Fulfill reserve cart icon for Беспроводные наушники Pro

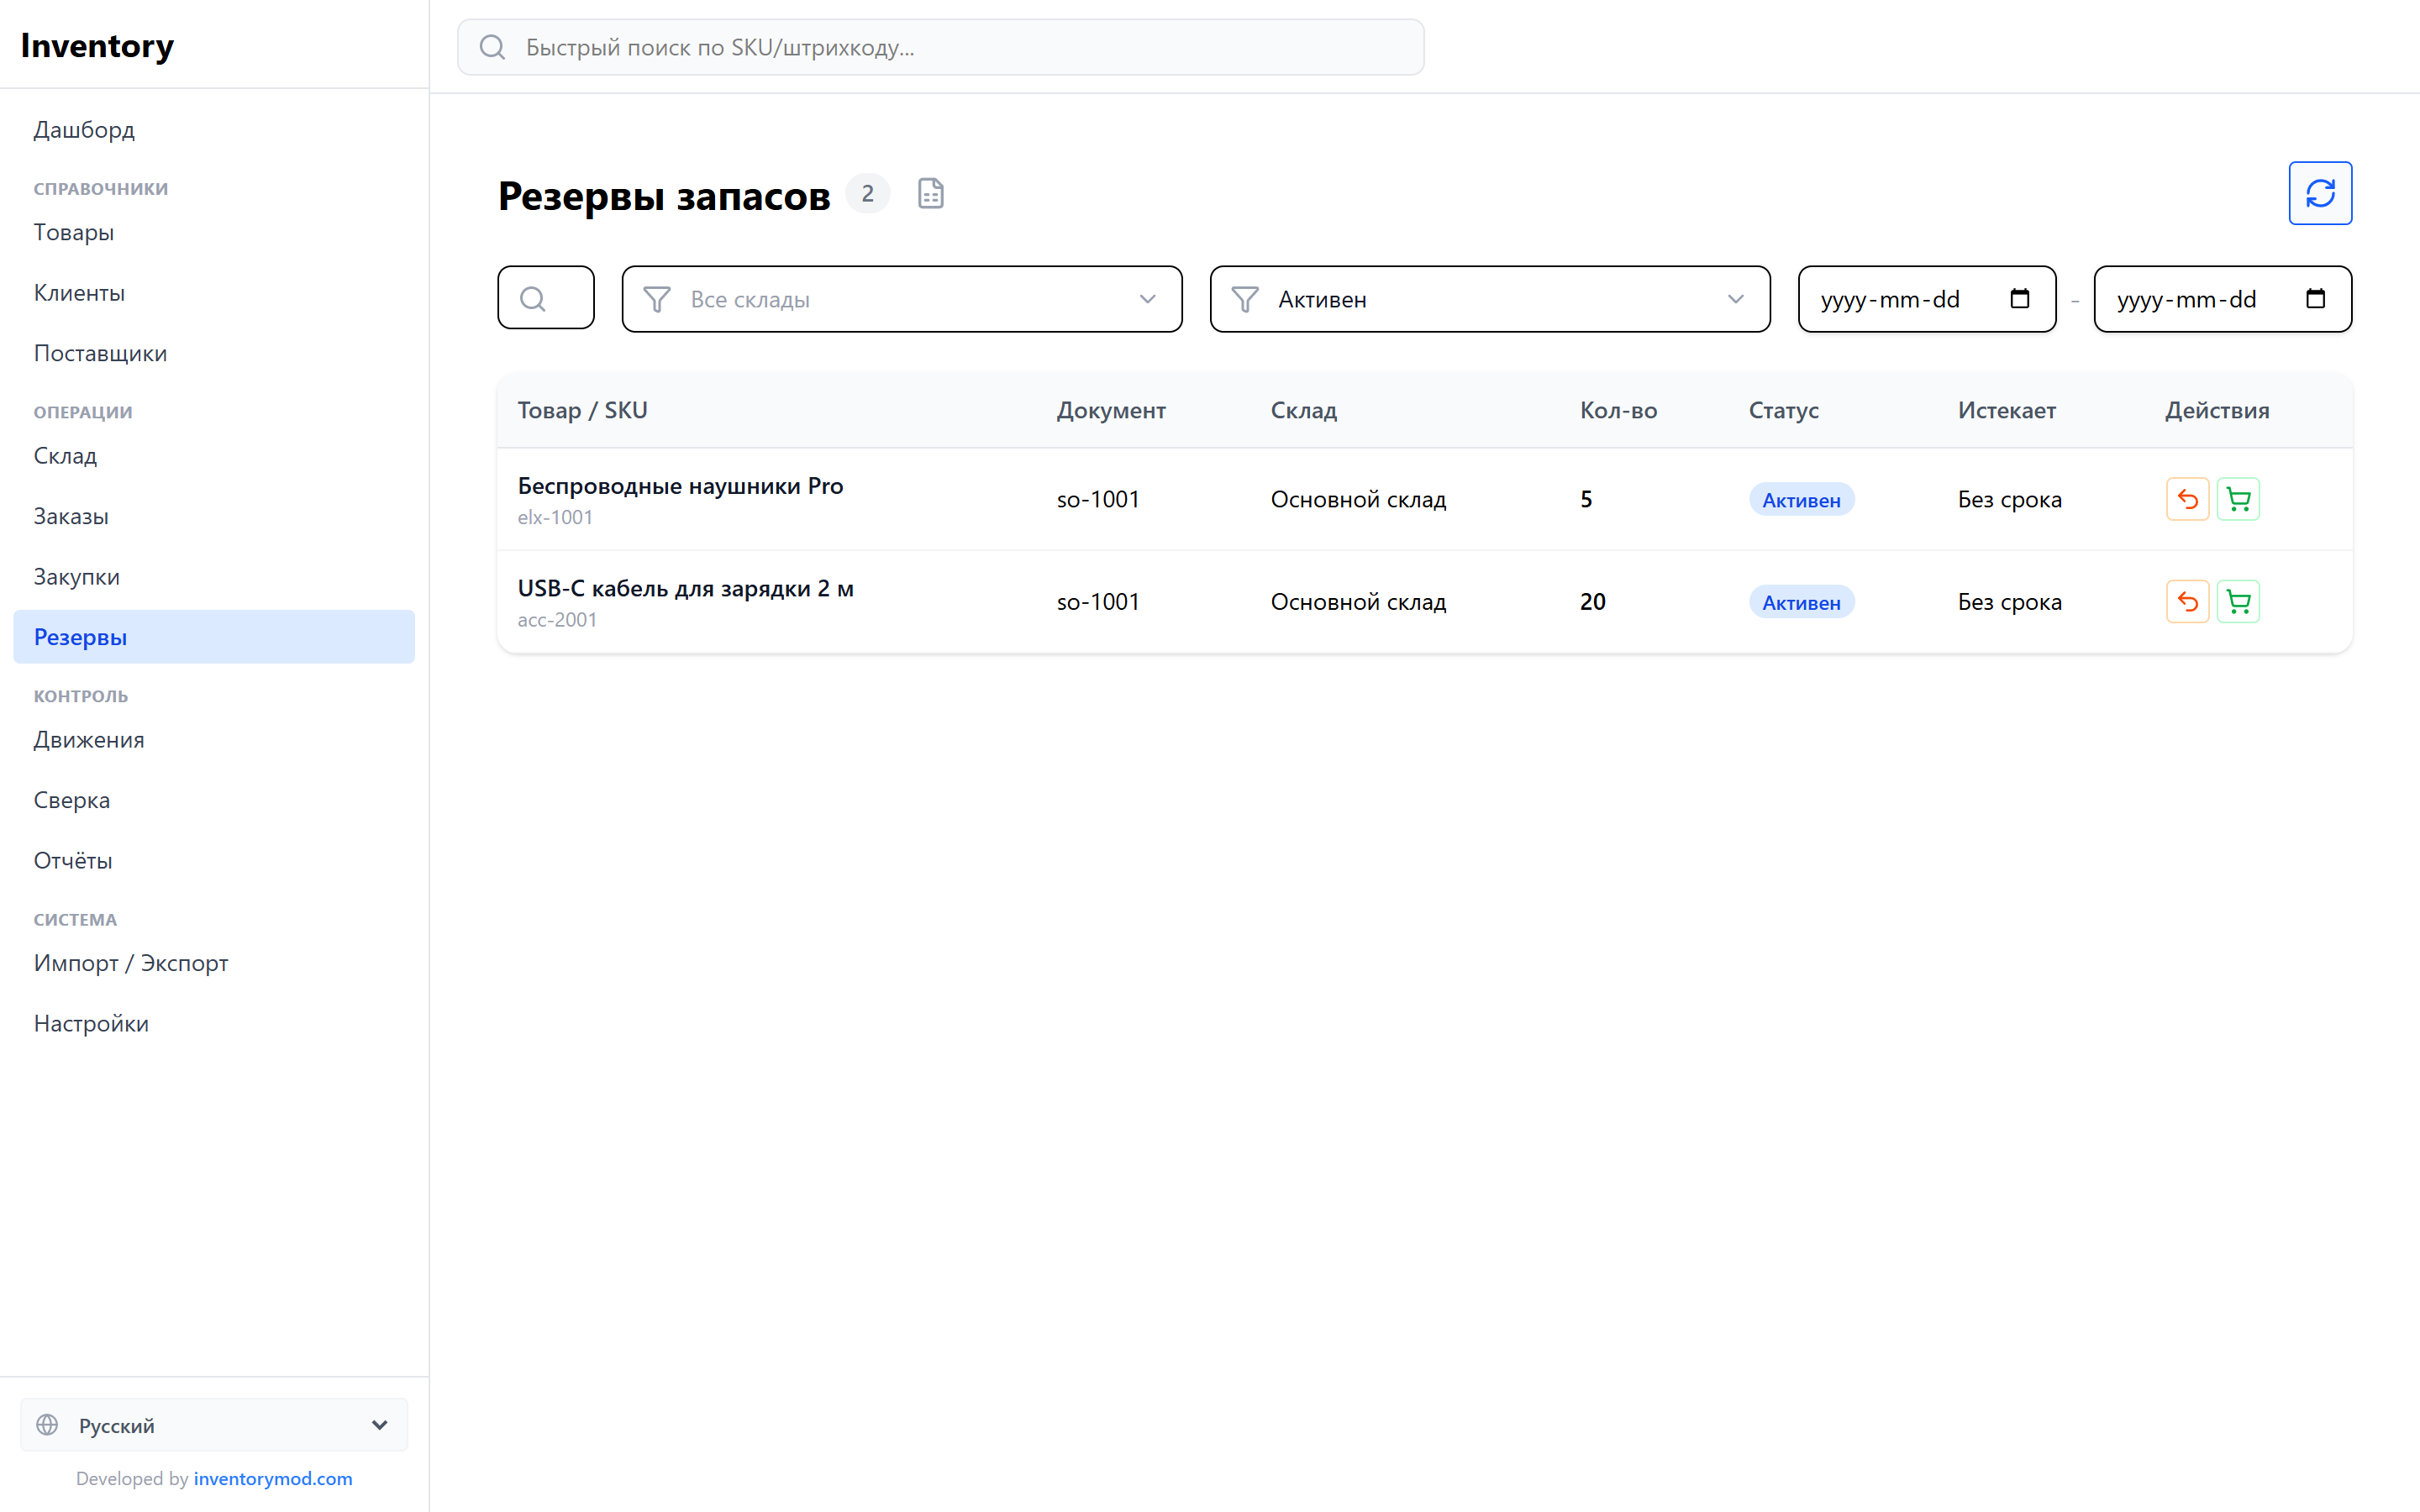(x=2238, y=499)
